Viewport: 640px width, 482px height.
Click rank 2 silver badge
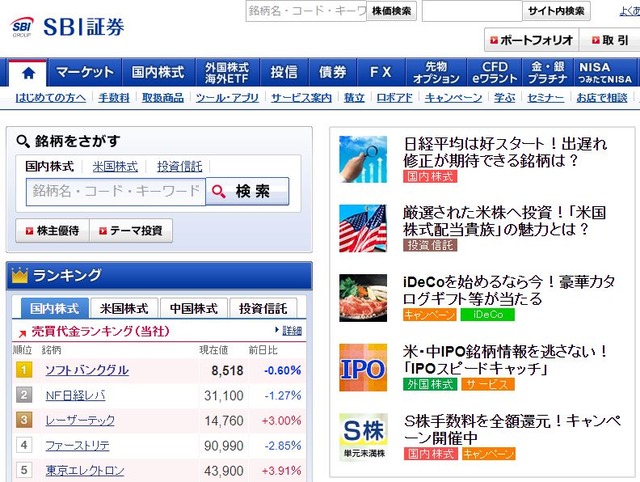tap(24, 395)
